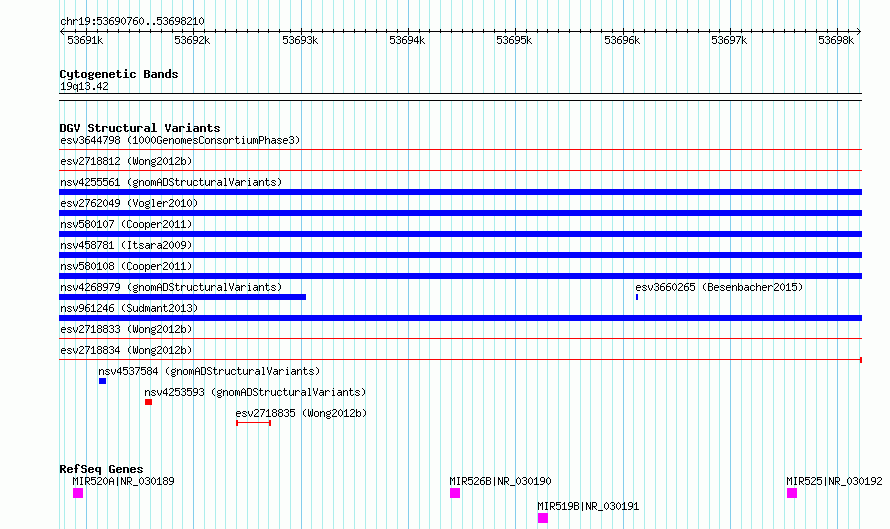This screenshot has height=529, width=890.
Task: Click the MIR519B|NR_030191 gene label
Action: pyautogui.click(x=588, y=506)
